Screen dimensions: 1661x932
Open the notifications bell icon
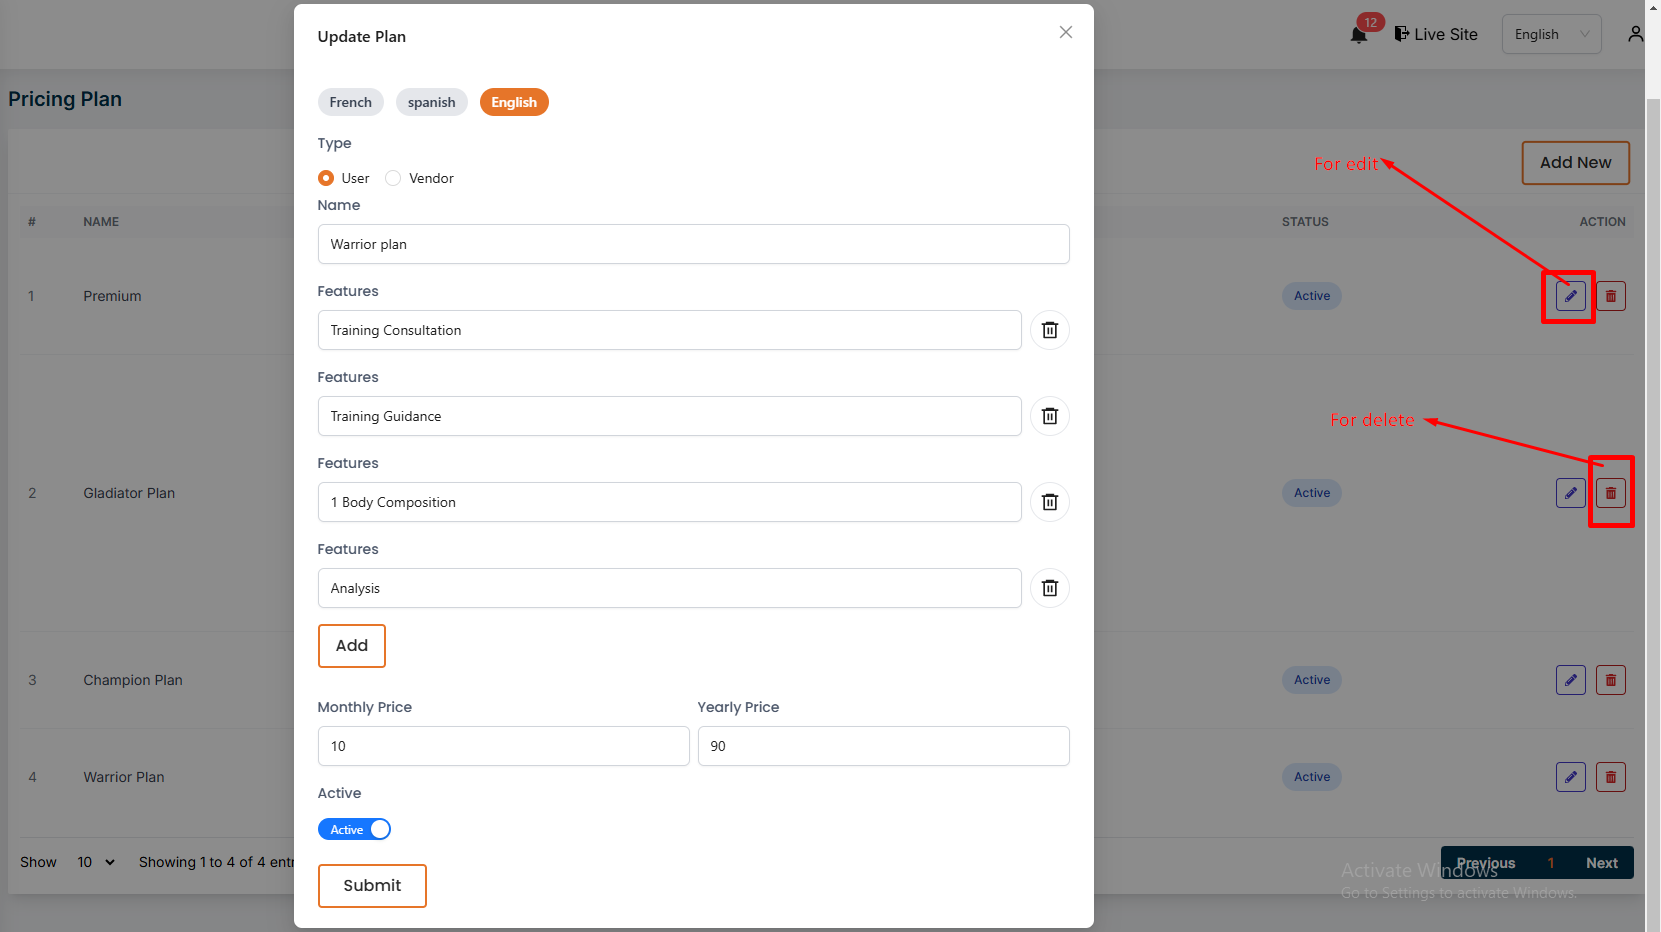(1358, 35)
